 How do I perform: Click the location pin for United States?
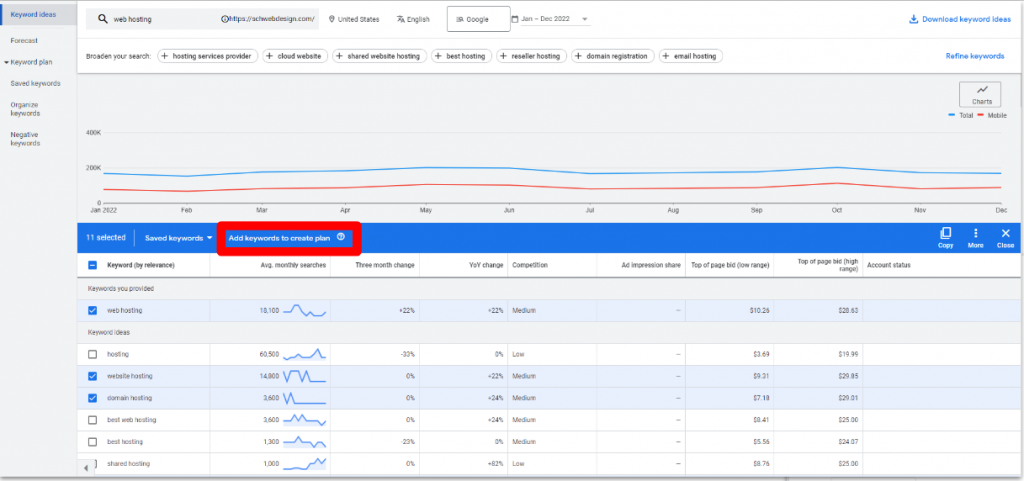[332, 19]
